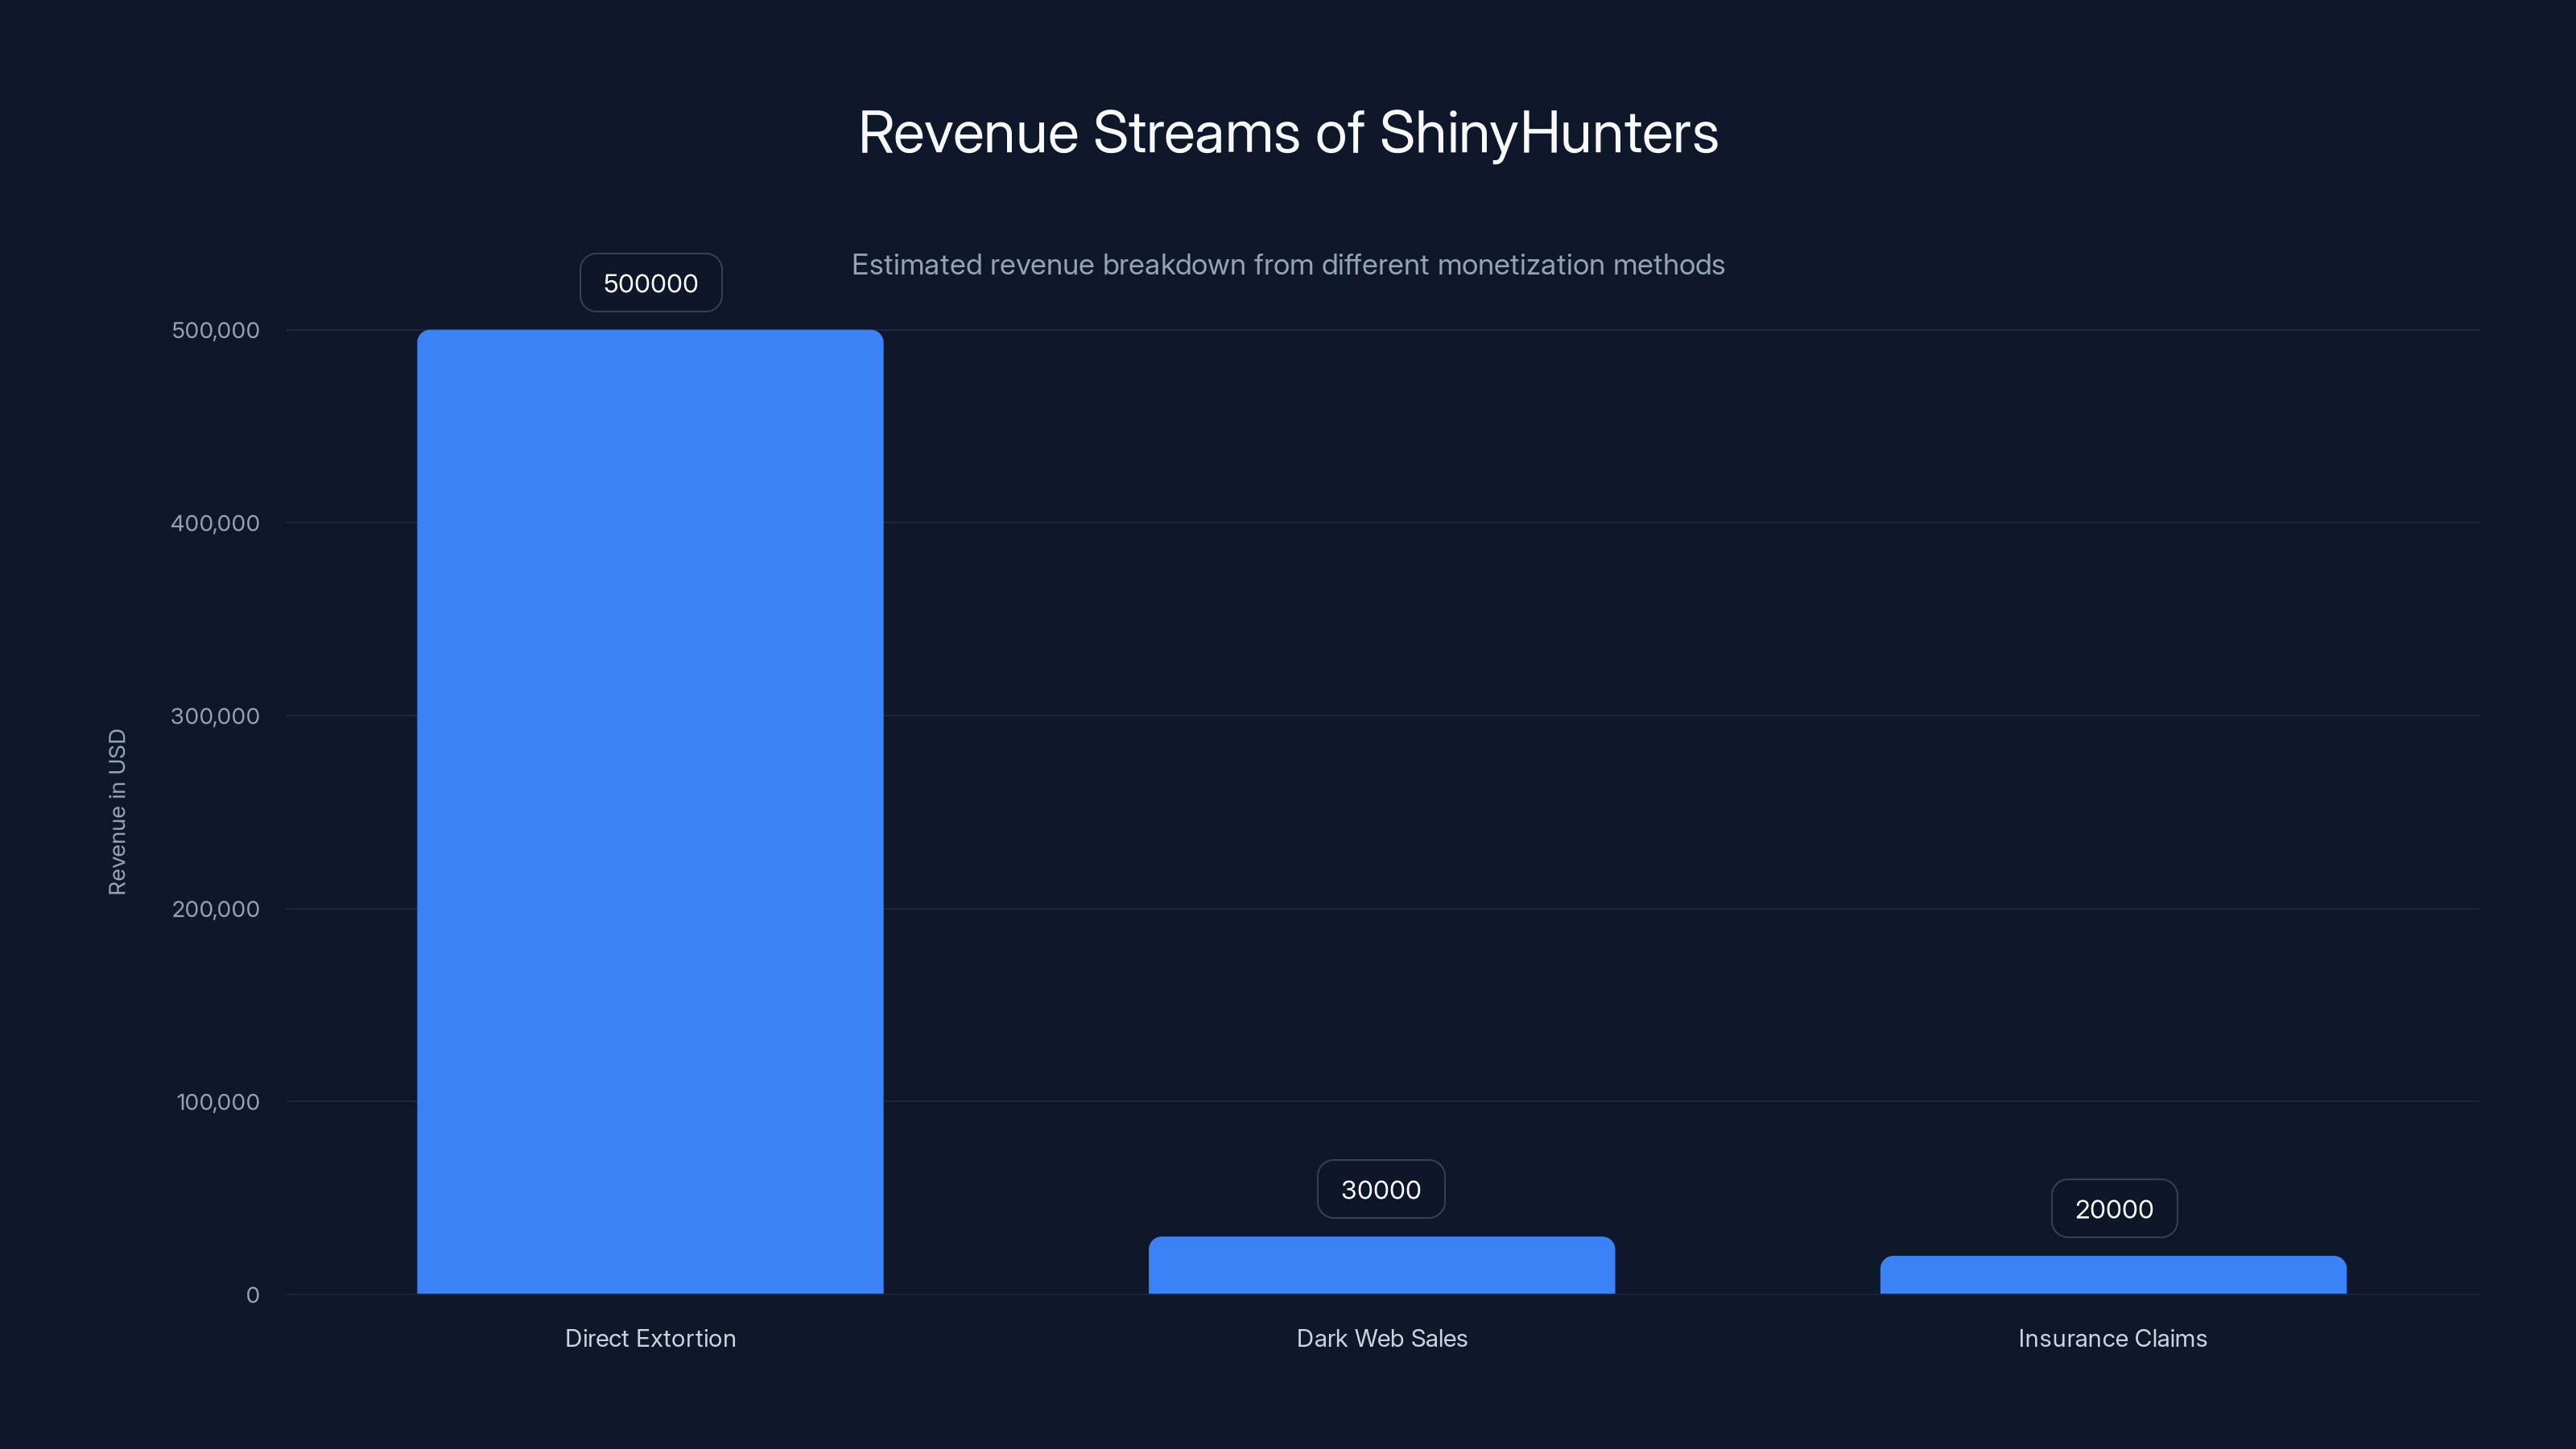
Task: Click the 0 baseline tick label
Action: pos(253,1295)
